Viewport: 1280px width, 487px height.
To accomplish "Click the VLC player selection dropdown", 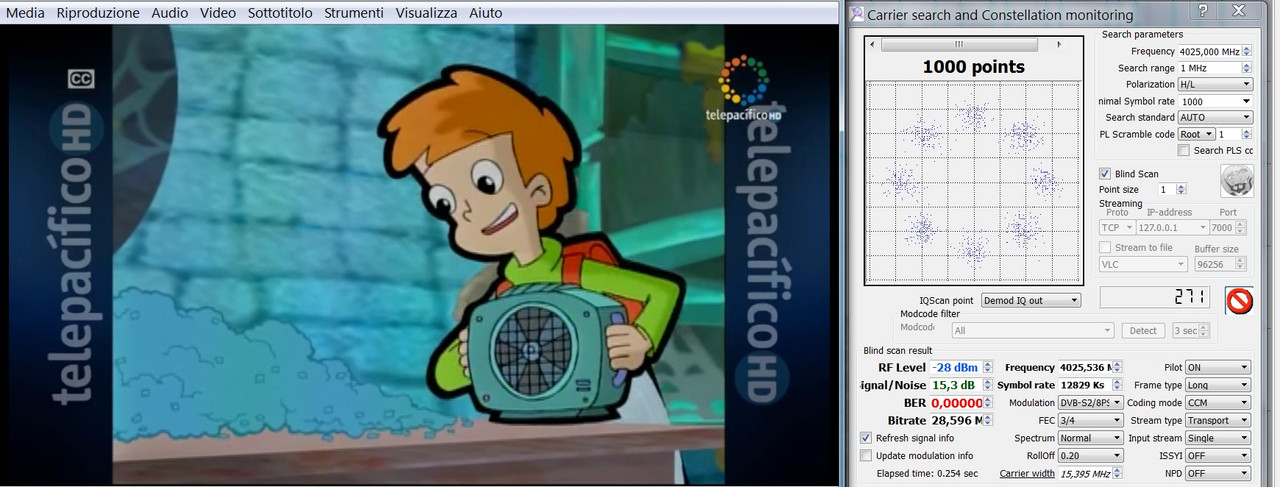I will [x=1143, y=264].
